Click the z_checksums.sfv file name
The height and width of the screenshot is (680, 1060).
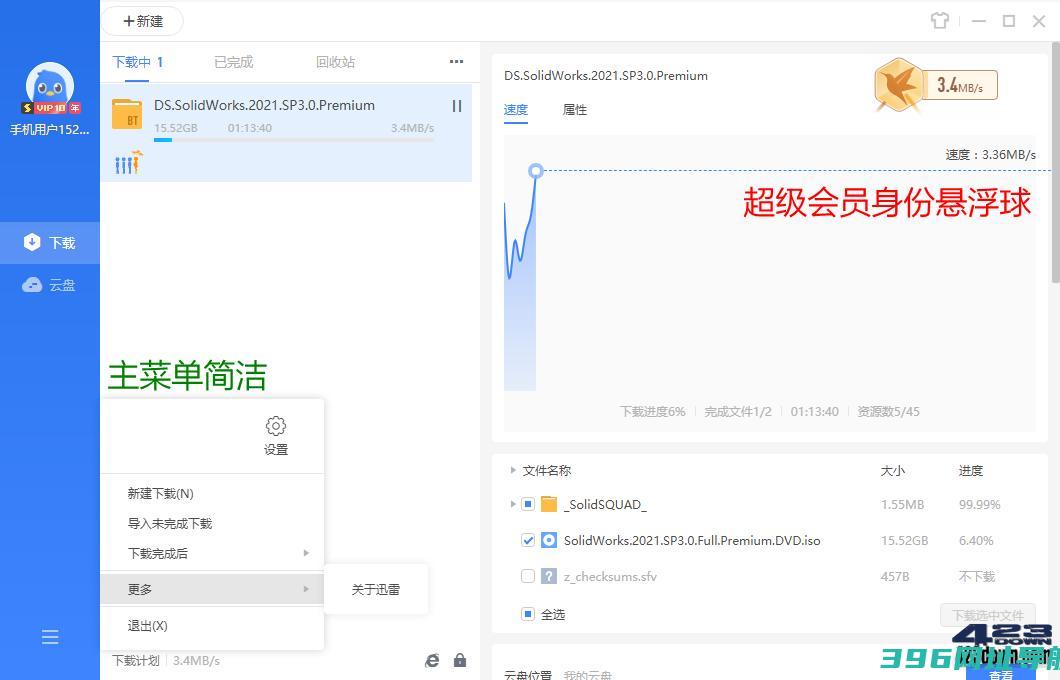click(610, 577)
